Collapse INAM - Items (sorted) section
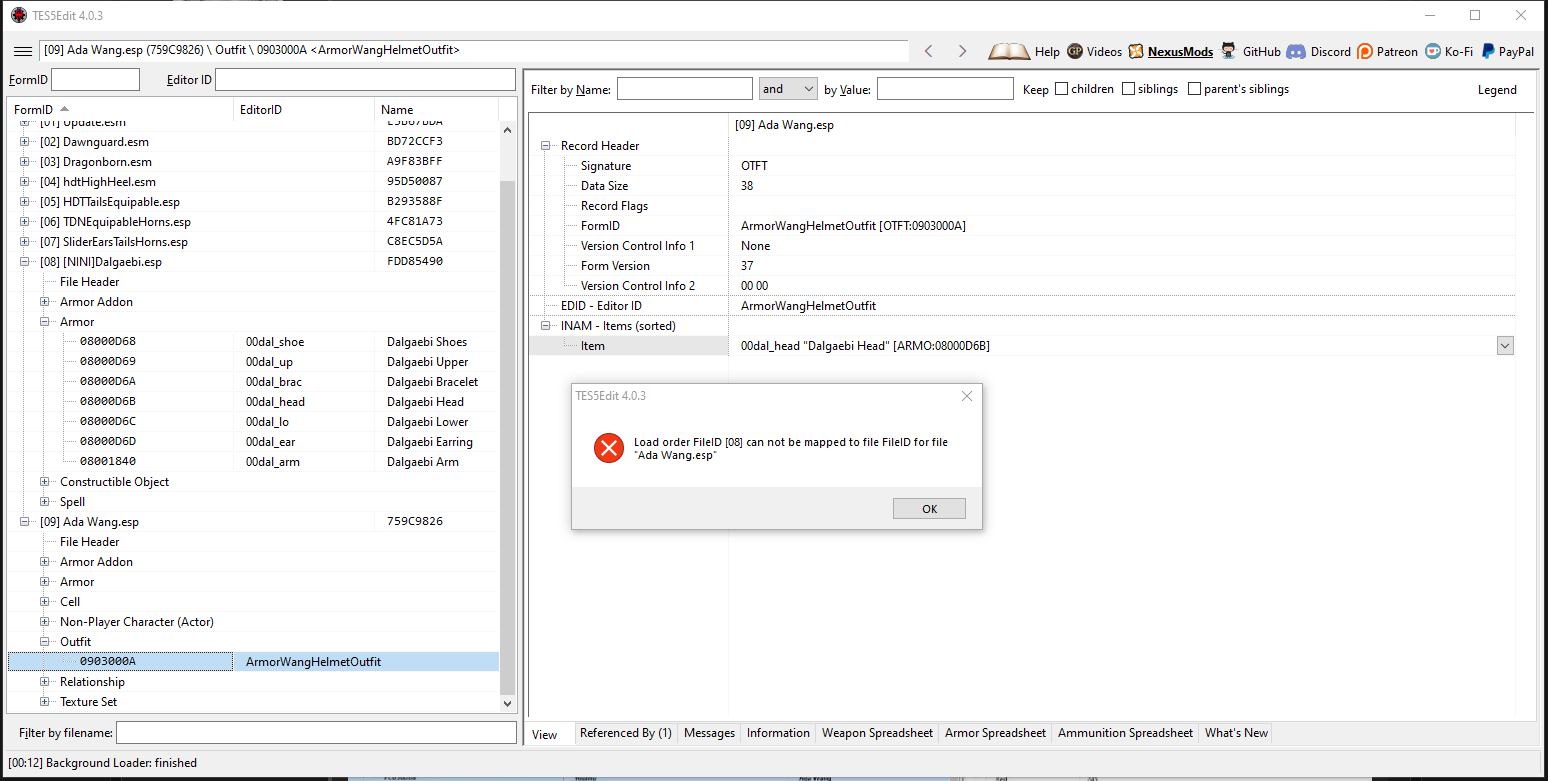Screen dimensions: 1548x781 (546, 326)
